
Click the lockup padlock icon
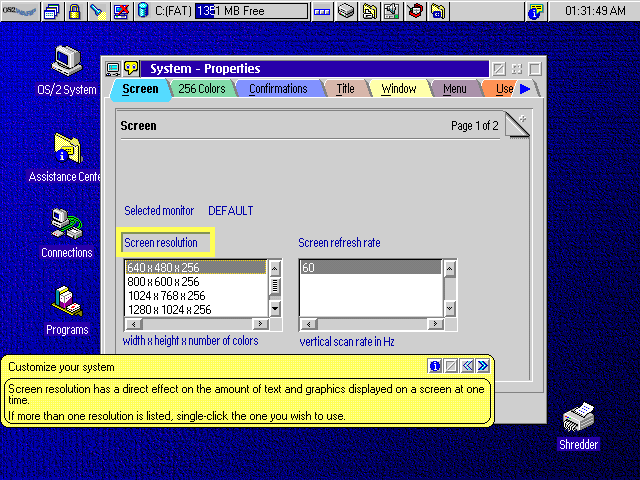(x=75, y=11)
